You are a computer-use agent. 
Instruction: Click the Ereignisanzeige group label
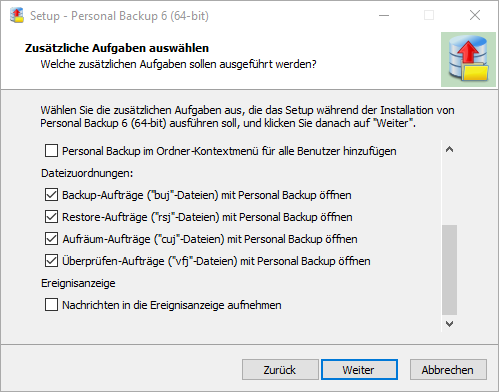(78, 283)
